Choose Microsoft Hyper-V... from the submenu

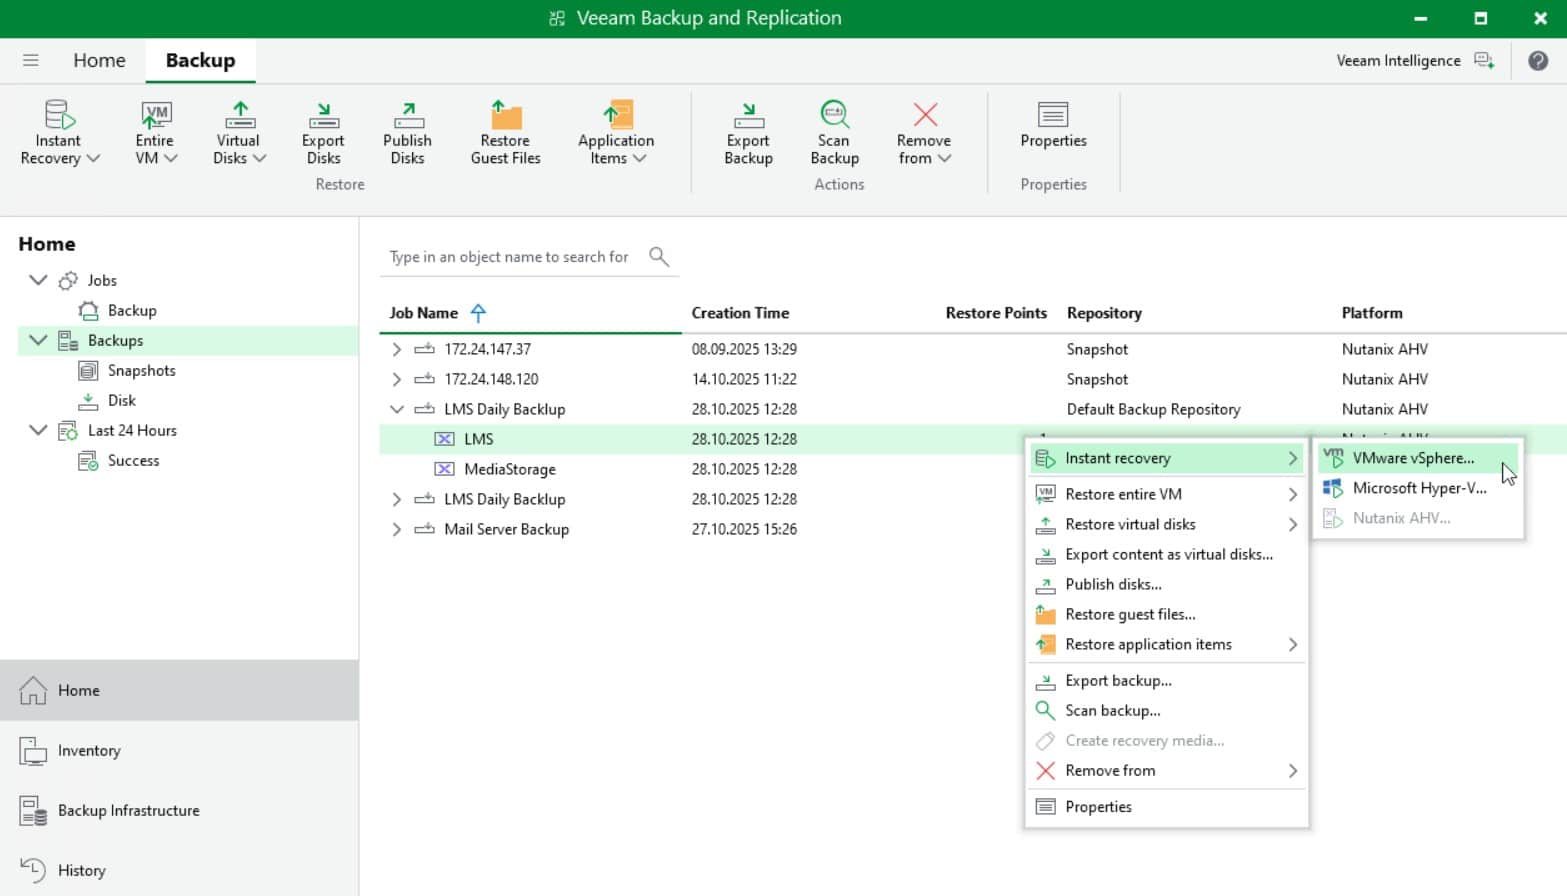click(1418, 488)
